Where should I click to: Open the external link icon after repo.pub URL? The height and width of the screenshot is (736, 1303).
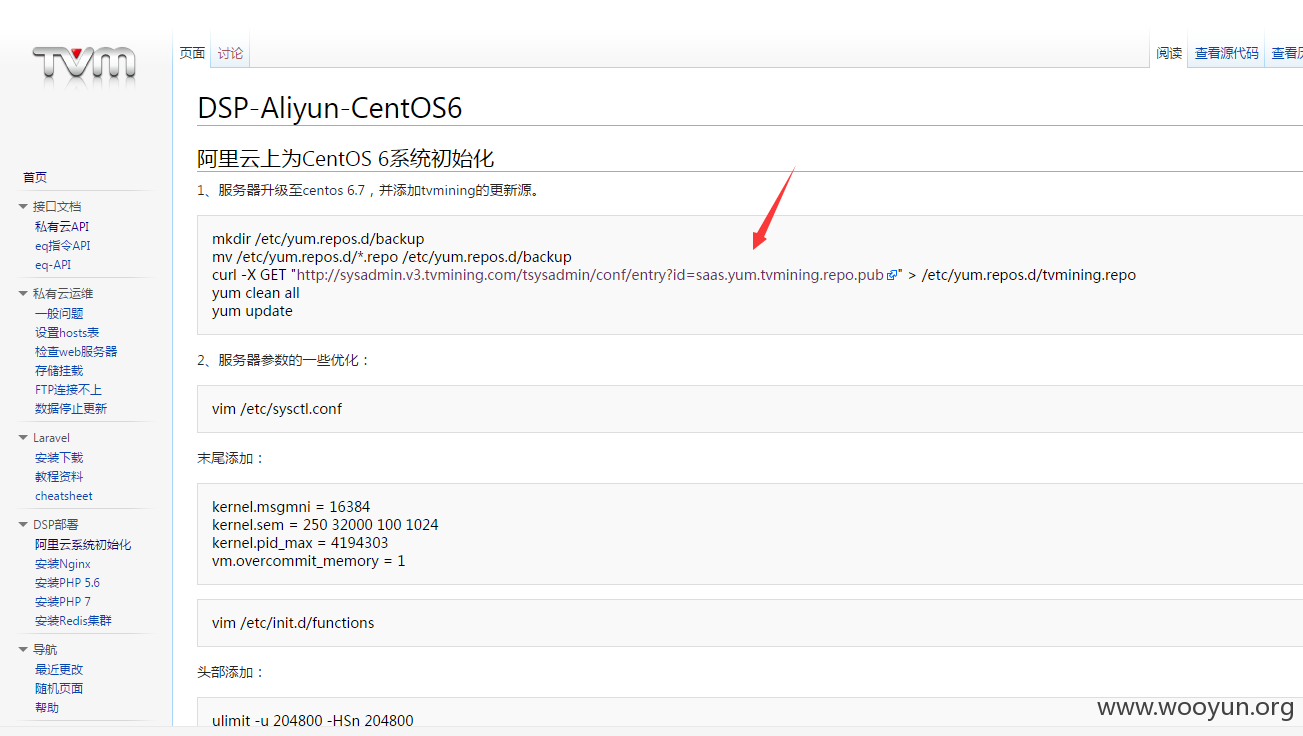pyautogui.click(x=892, y=275)
